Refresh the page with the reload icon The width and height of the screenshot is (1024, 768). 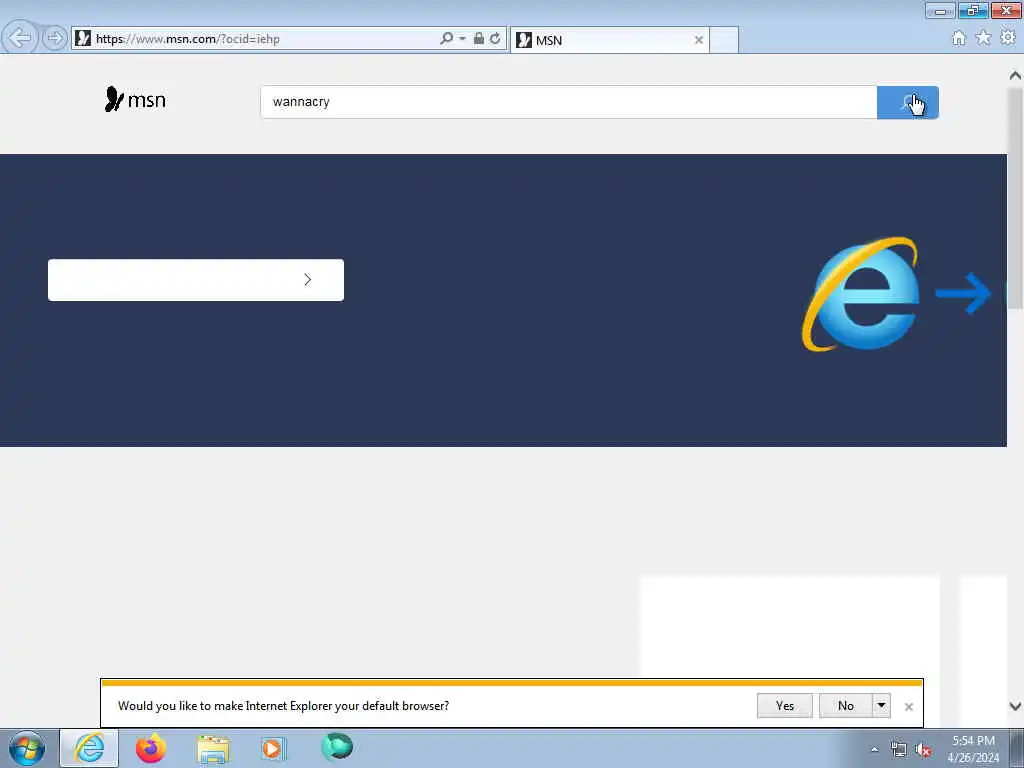pos(495,39)
